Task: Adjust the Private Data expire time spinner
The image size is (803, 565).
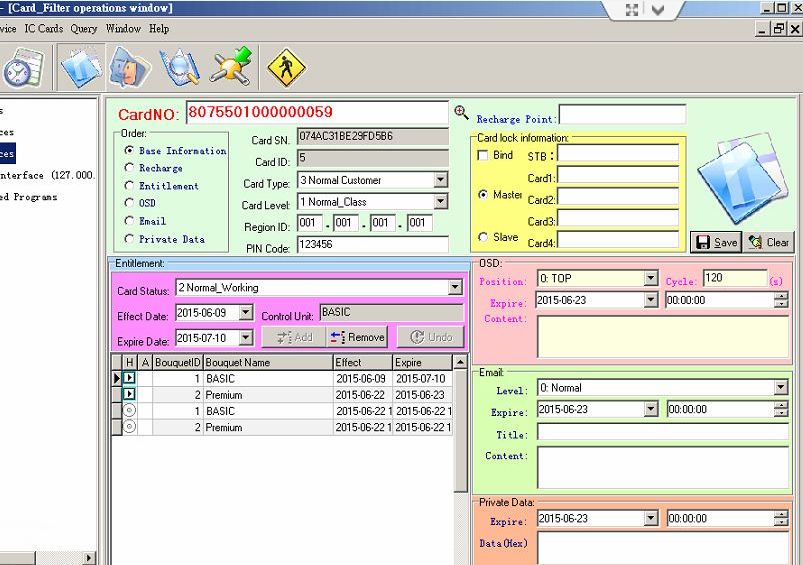Action: [780, 518]
